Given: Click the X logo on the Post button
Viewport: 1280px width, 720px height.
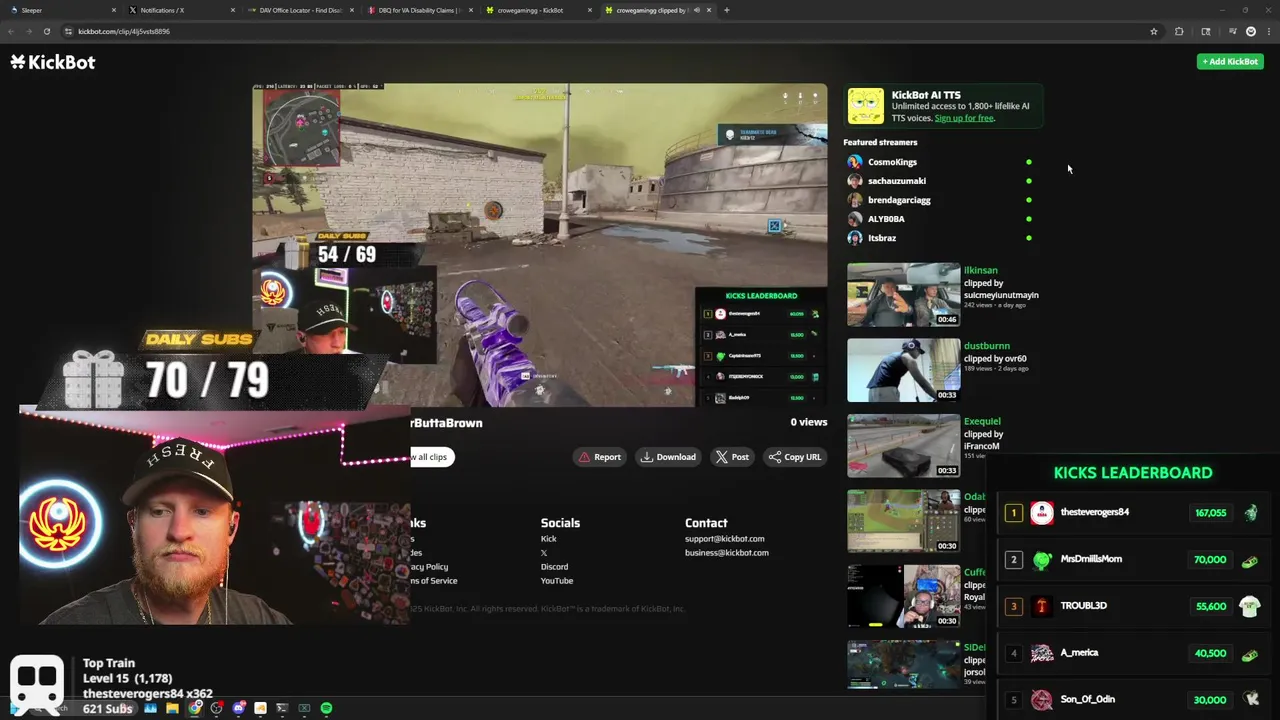Looking at the screenshot, I should 721,457.
